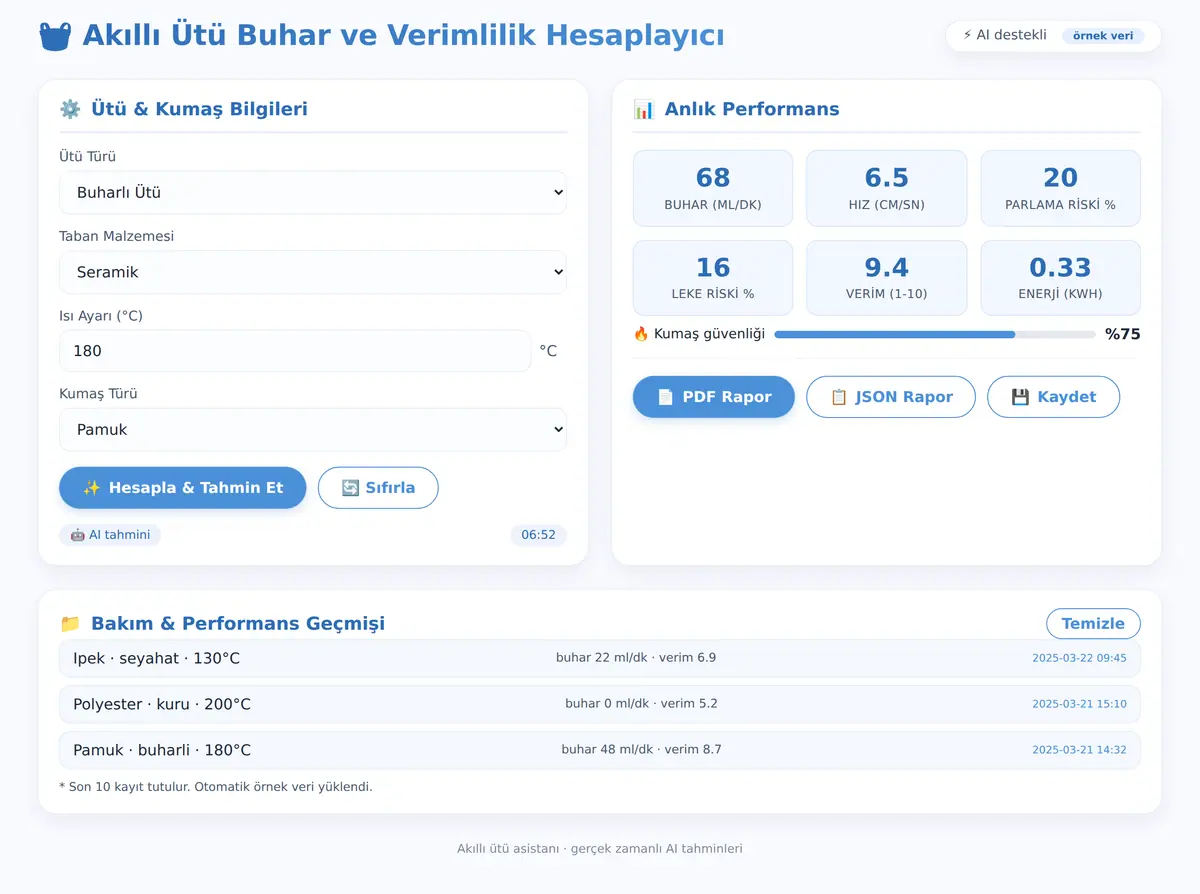The width and height of the screenshot is (1200, 894).
Task: Click the 06:52 time badge
Action: coord(538,535)
